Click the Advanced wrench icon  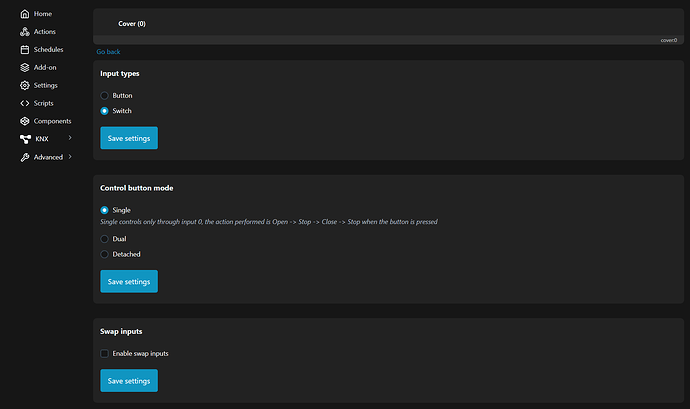[25, 157]
